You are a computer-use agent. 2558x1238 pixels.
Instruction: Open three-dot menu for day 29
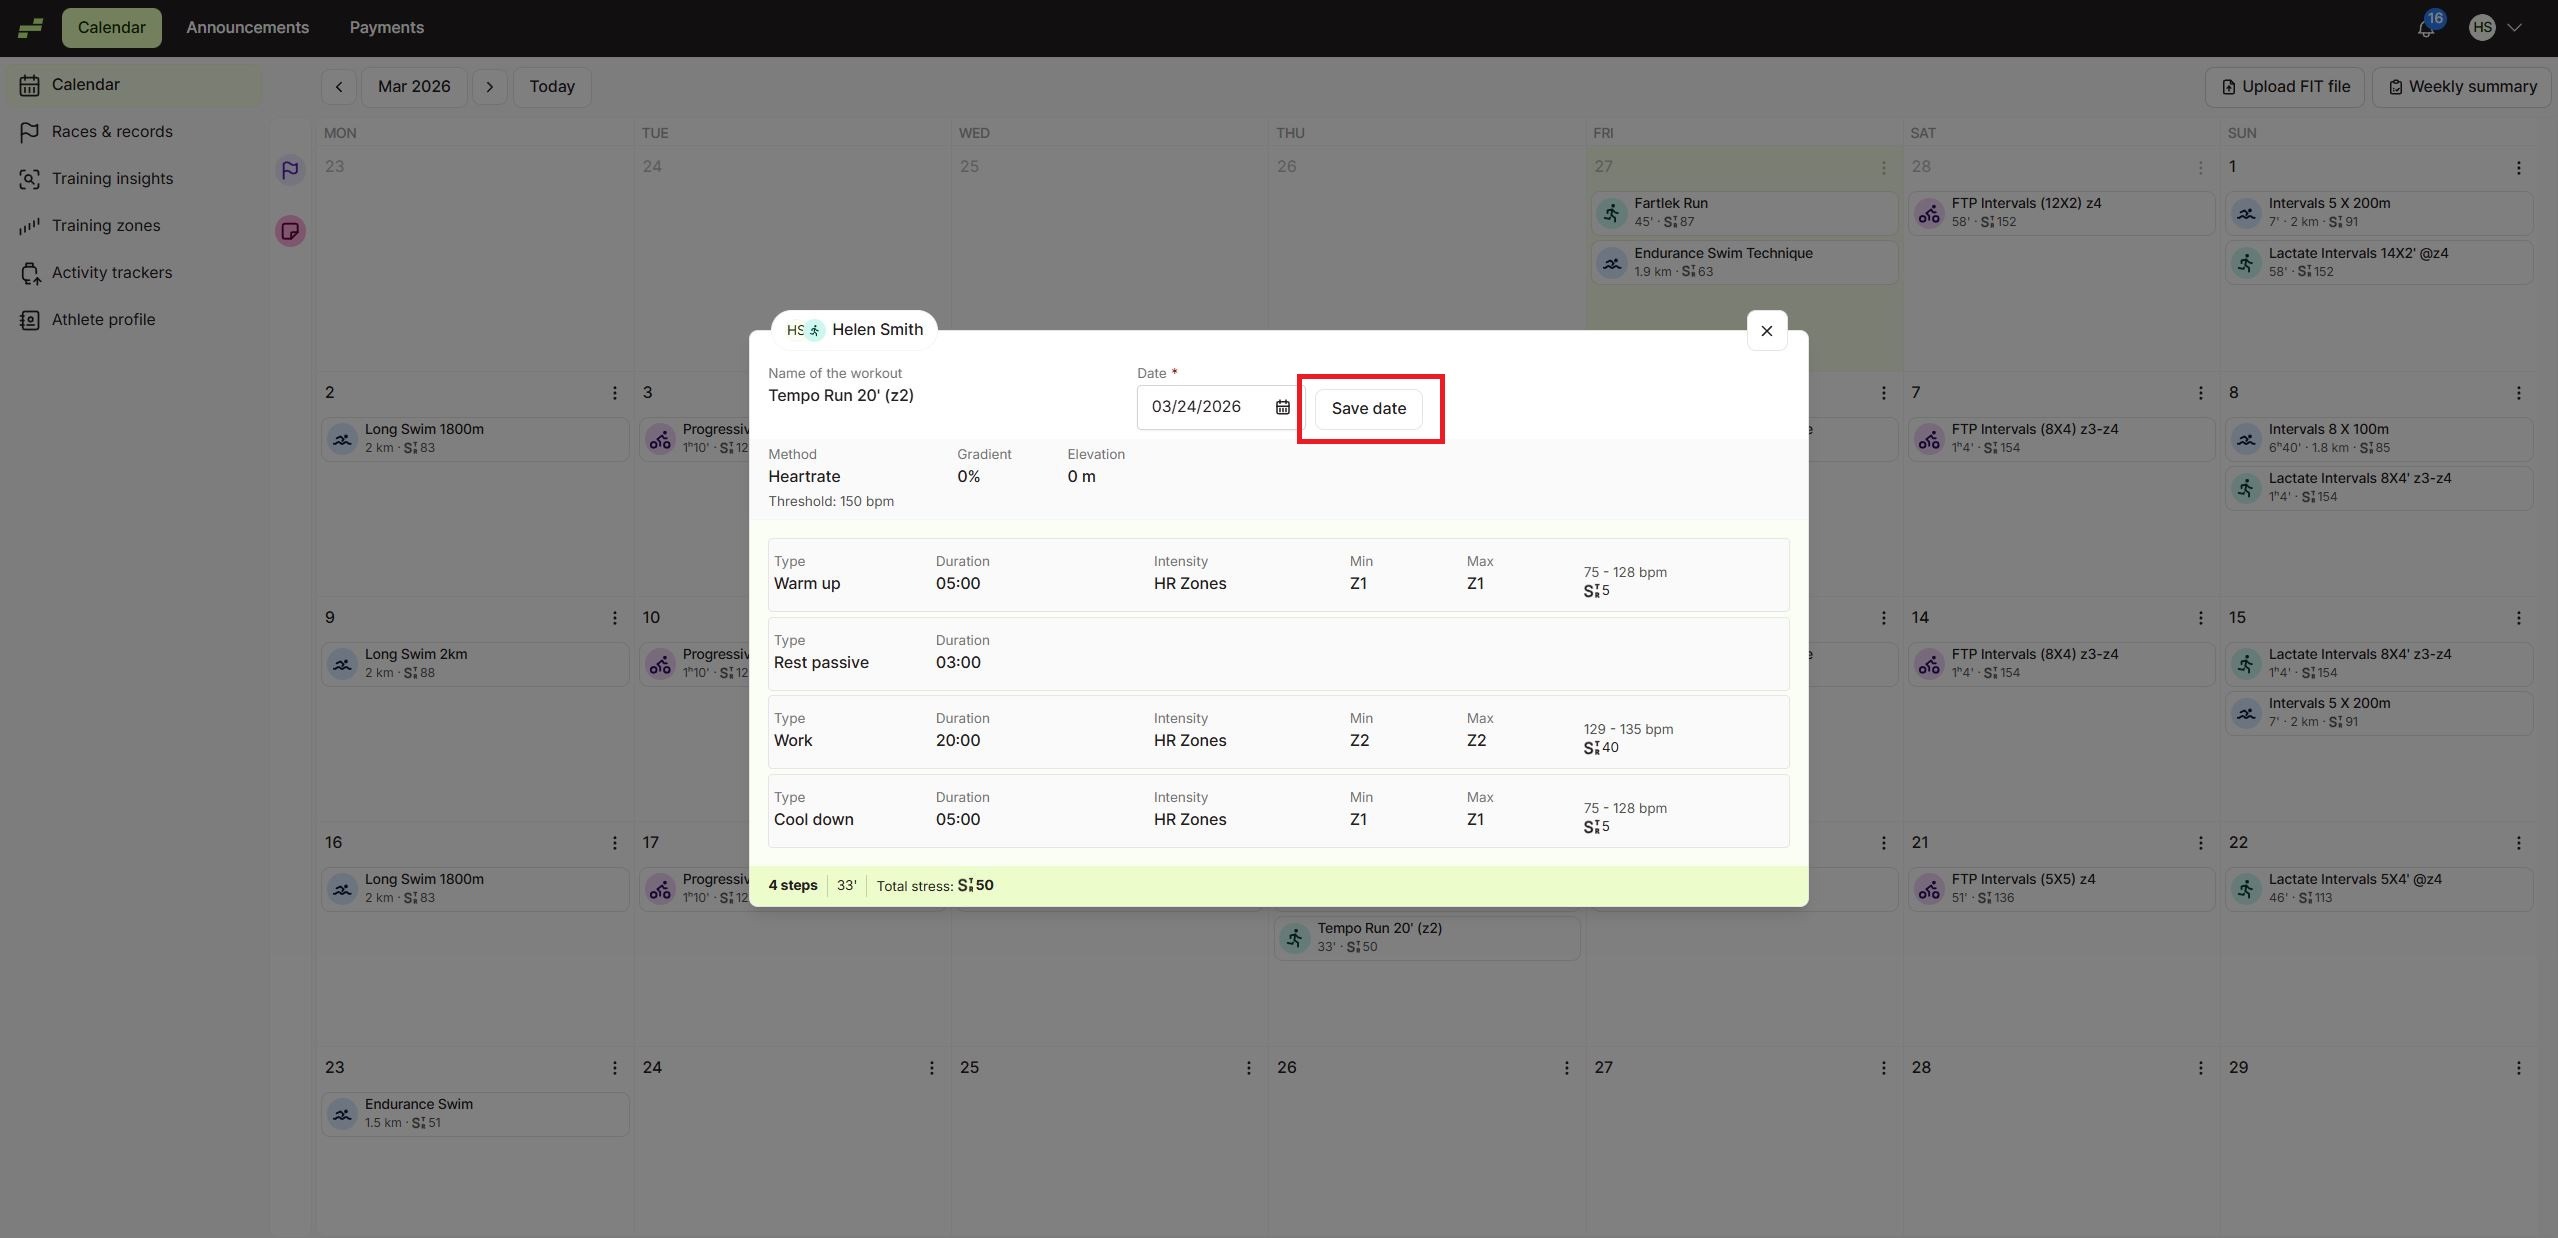click(x=2518, y=1068)
